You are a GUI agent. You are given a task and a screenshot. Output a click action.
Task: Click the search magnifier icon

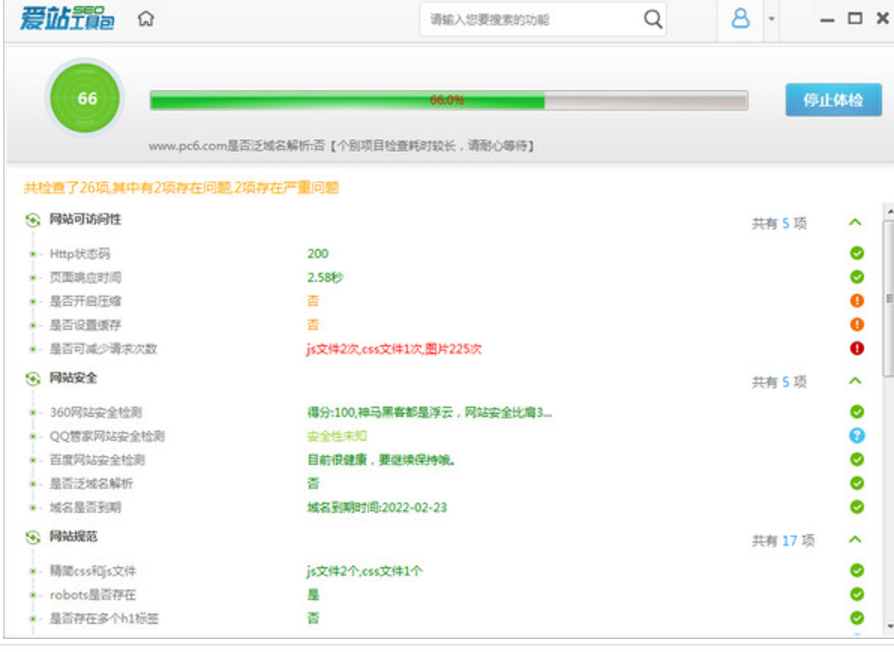click(x=653, y=18)
